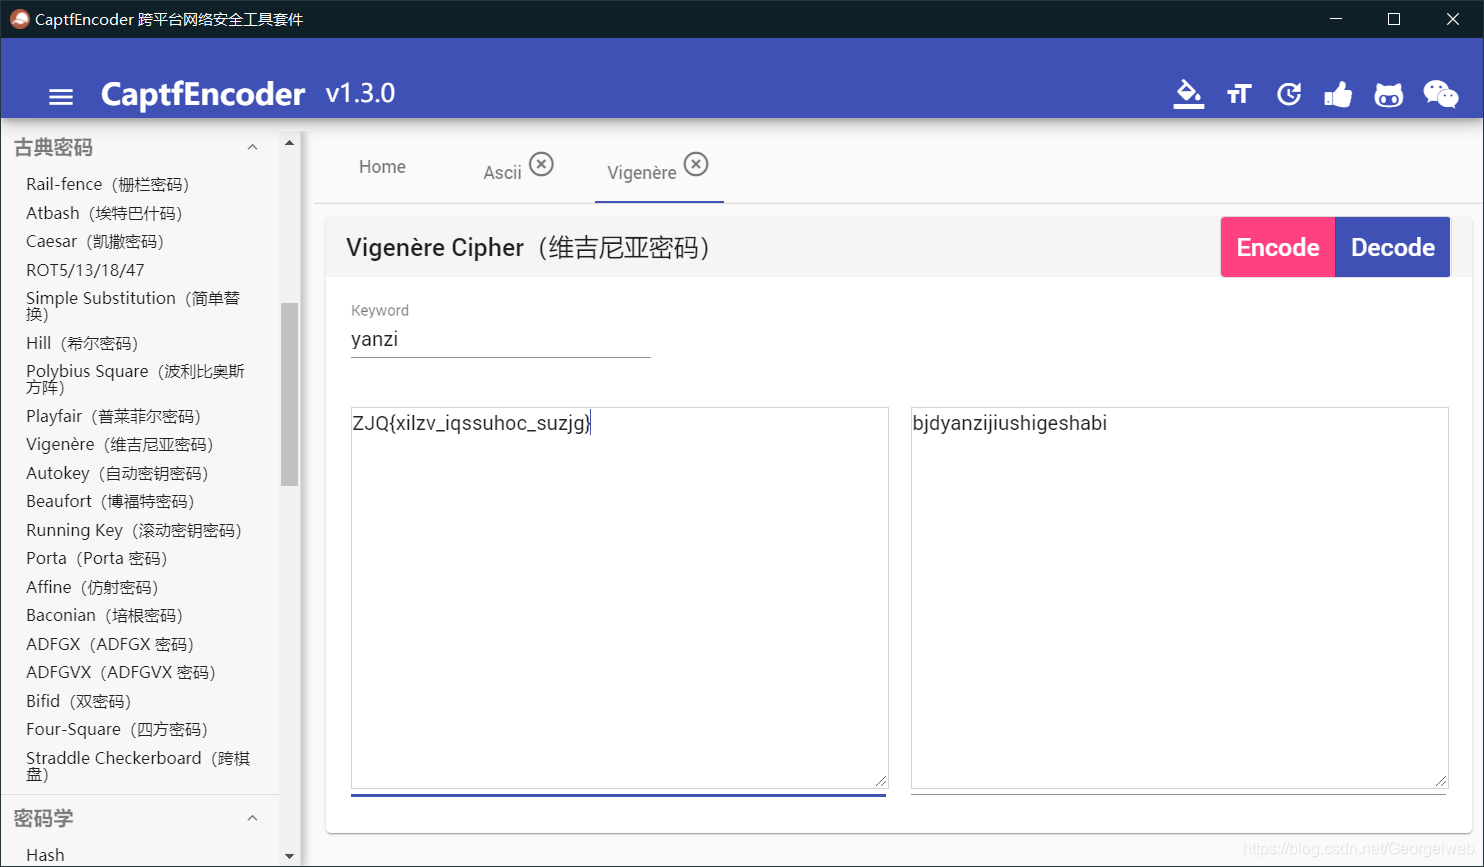This screenshot has height=867, width=1484.
Task: Close the Ascii tab
Action: [x=541, y=164]
